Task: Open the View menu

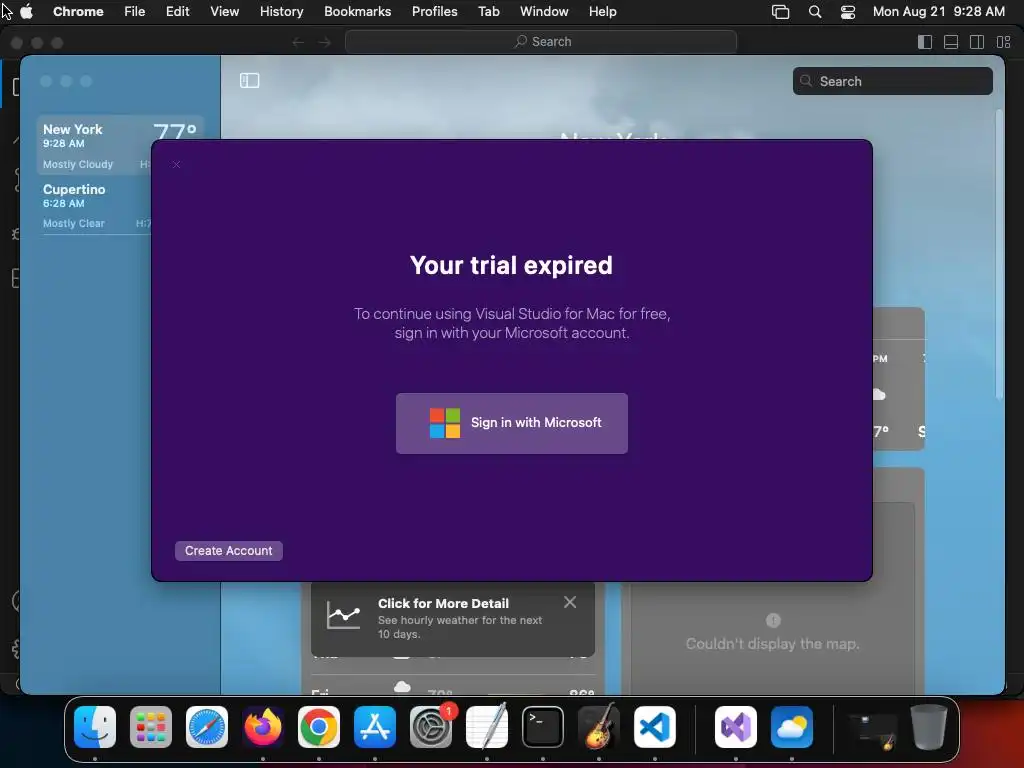Action: pos(225,11)
